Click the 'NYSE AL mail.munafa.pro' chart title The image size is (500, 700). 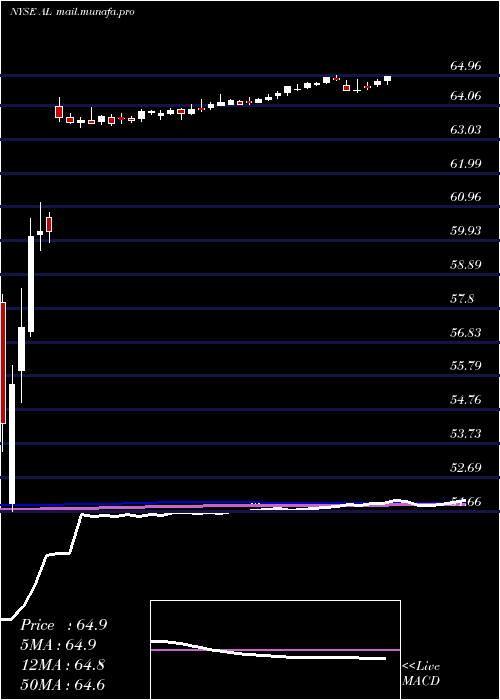(x=72, y=12)
